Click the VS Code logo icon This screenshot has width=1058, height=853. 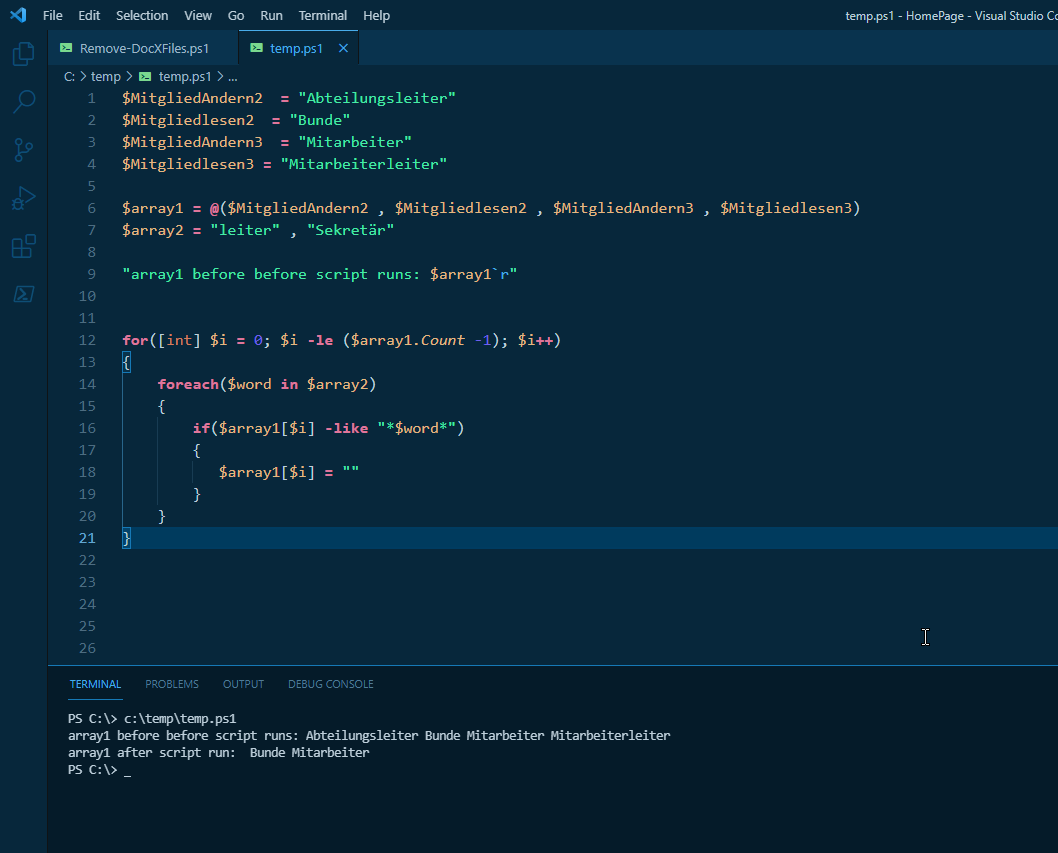pyautogui.click(x=18, y=15)
